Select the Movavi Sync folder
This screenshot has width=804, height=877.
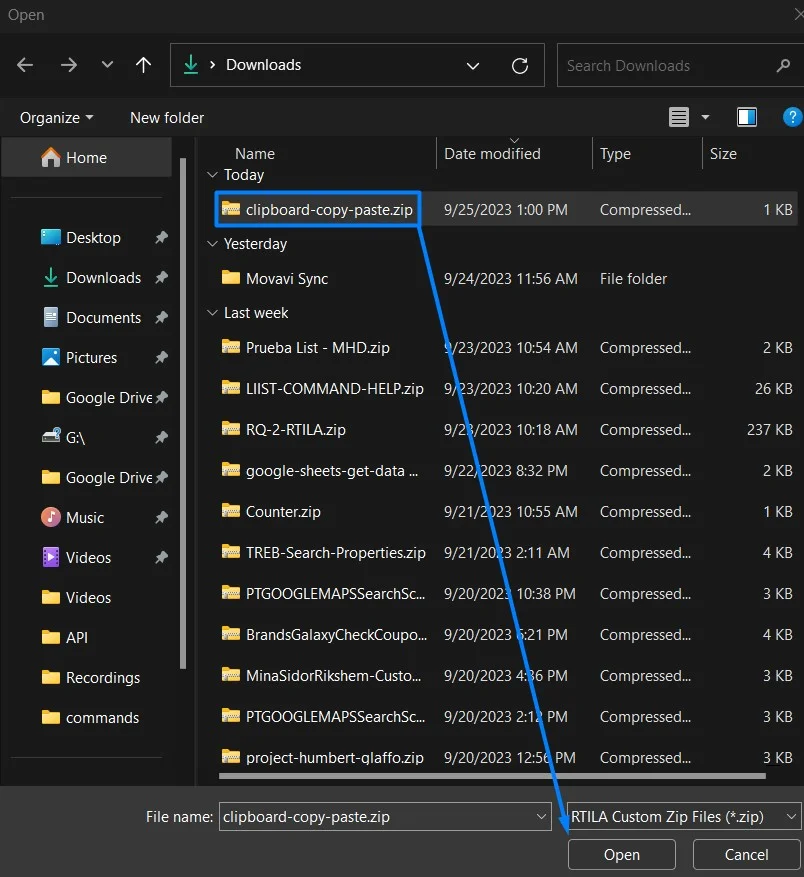click(286, 279)
